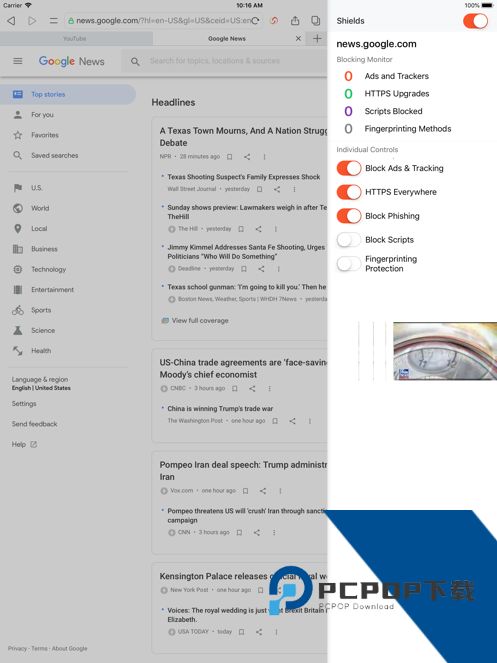Reload the page with refresh icon
Image resolution: width=497 pixels, height=663 pixels.
point(255,21)
